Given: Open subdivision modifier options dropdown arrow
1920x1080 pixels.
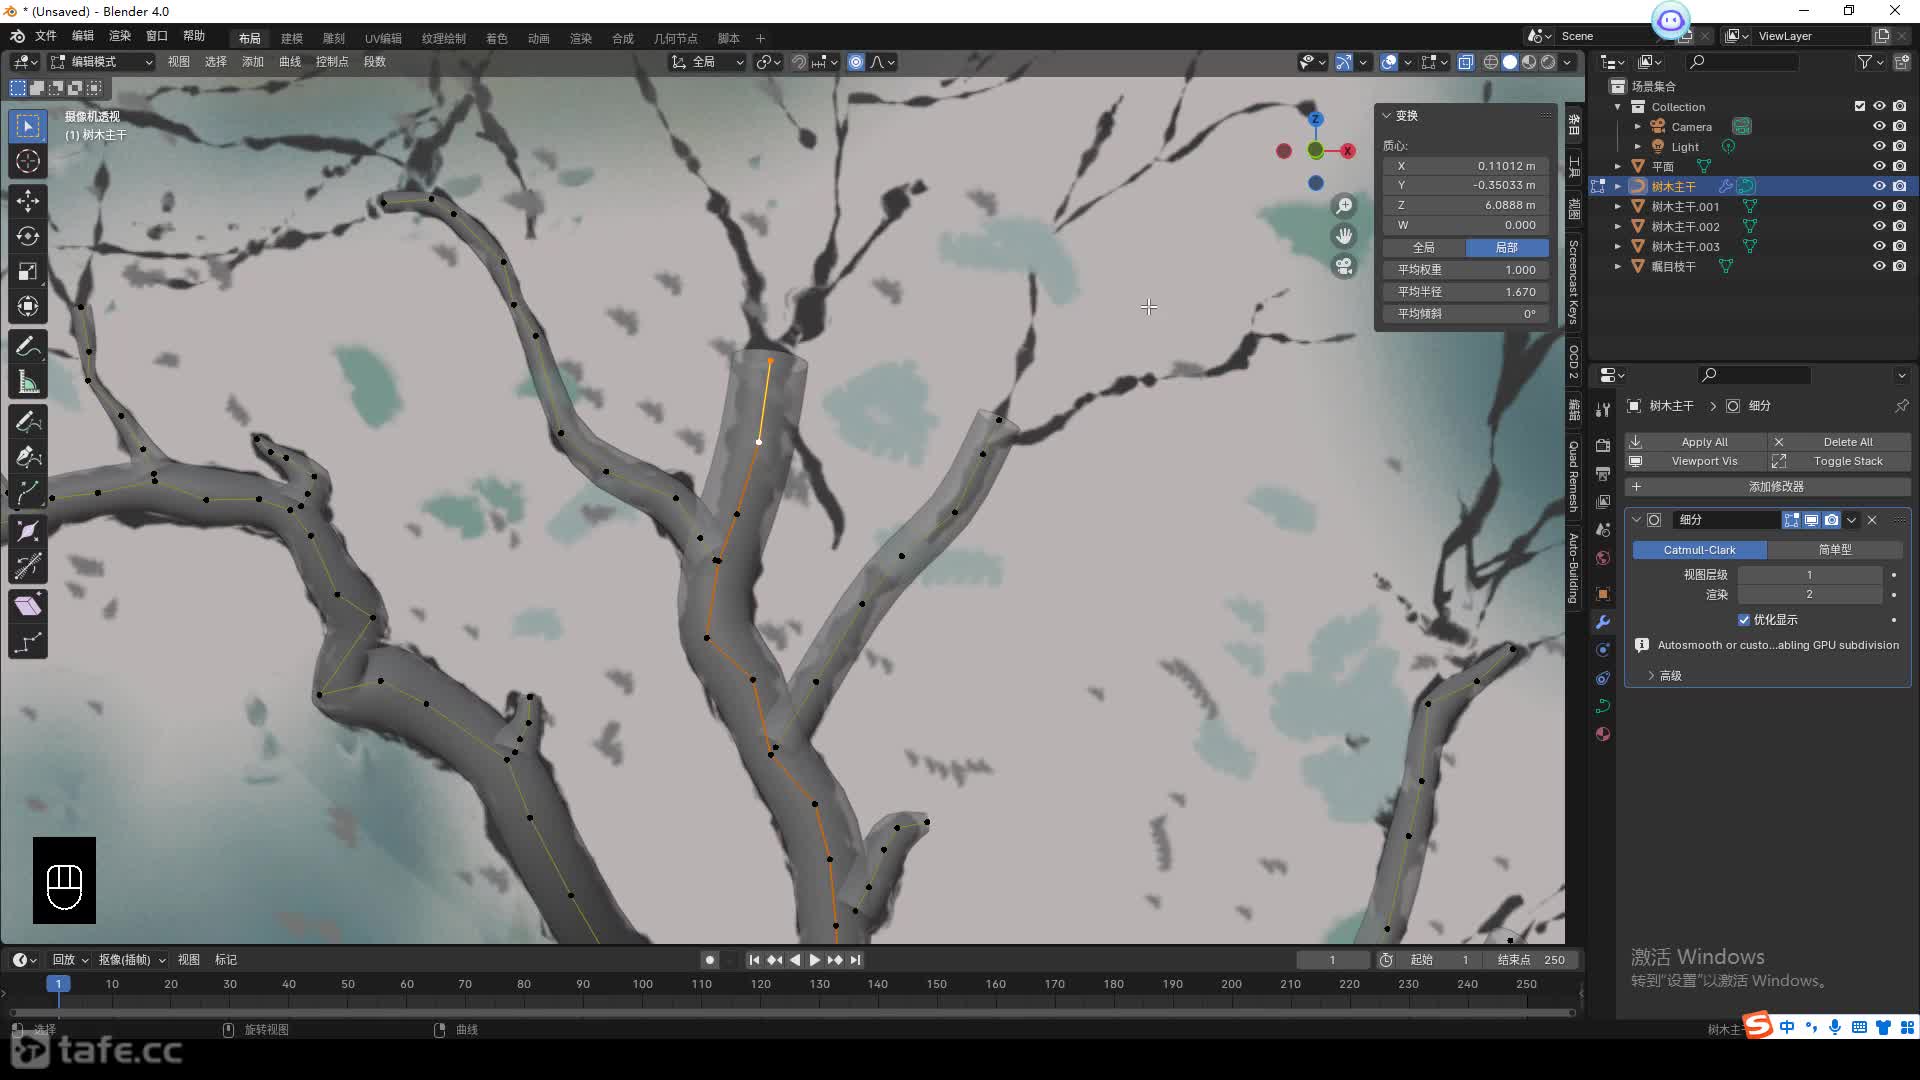Looking at the screenshot, I should click(x=1852, y=520).
